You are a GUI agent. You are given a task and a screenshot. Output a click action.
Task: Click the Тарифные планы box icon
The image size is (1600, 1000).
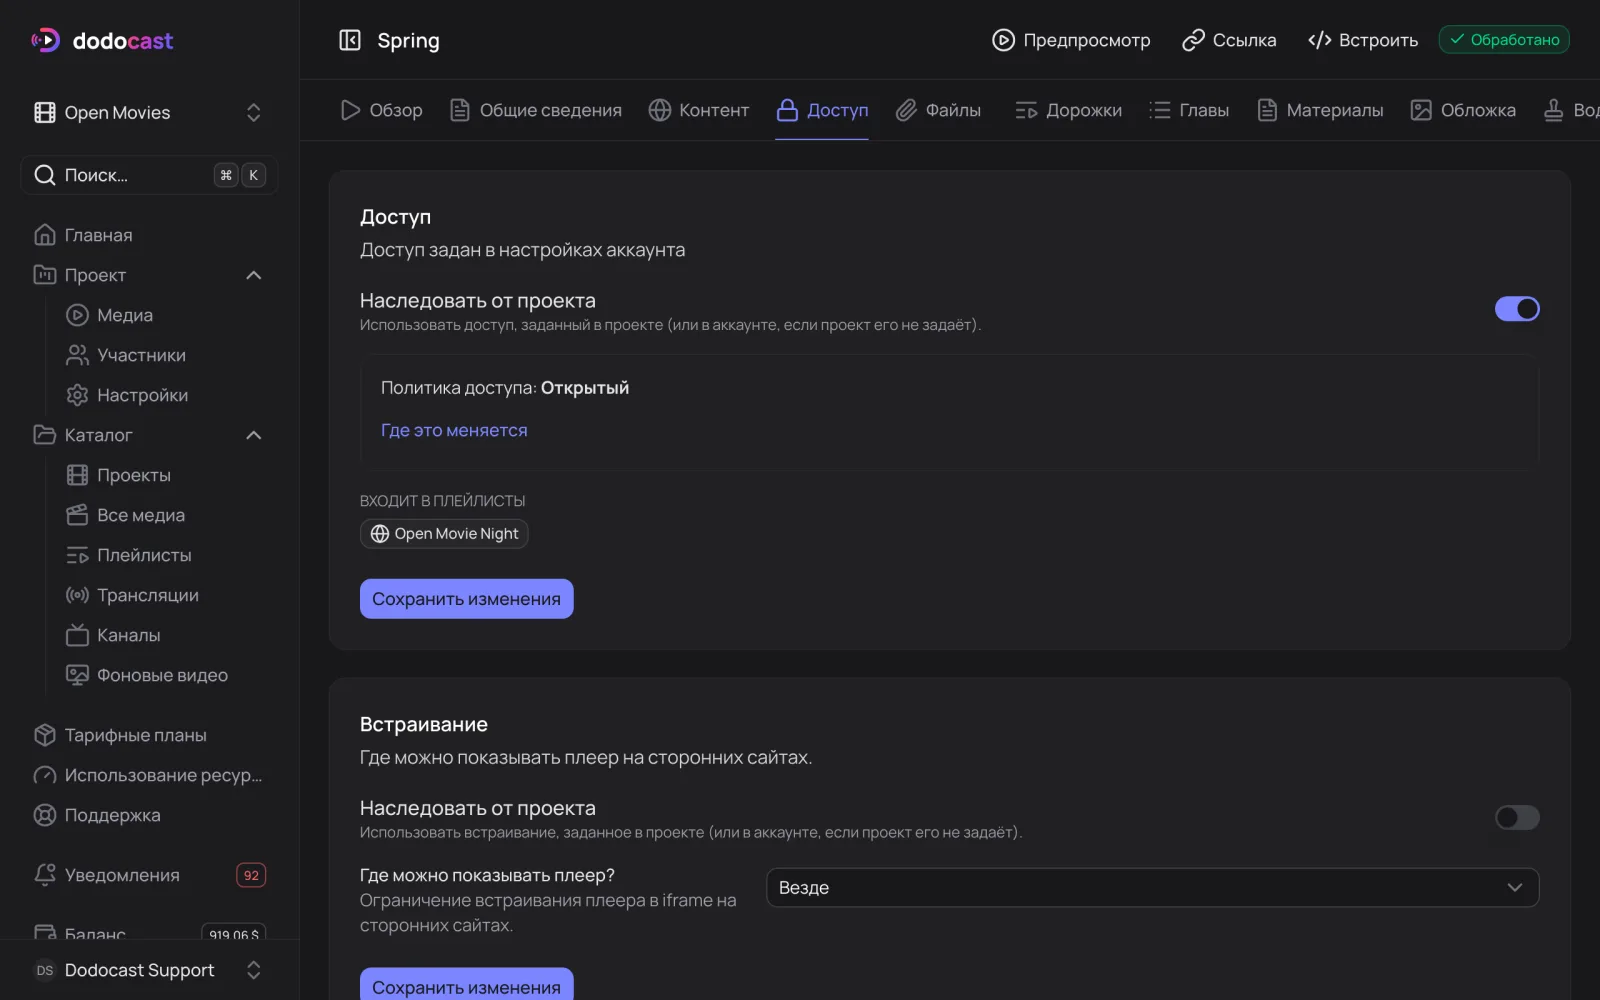pos(45,735)
